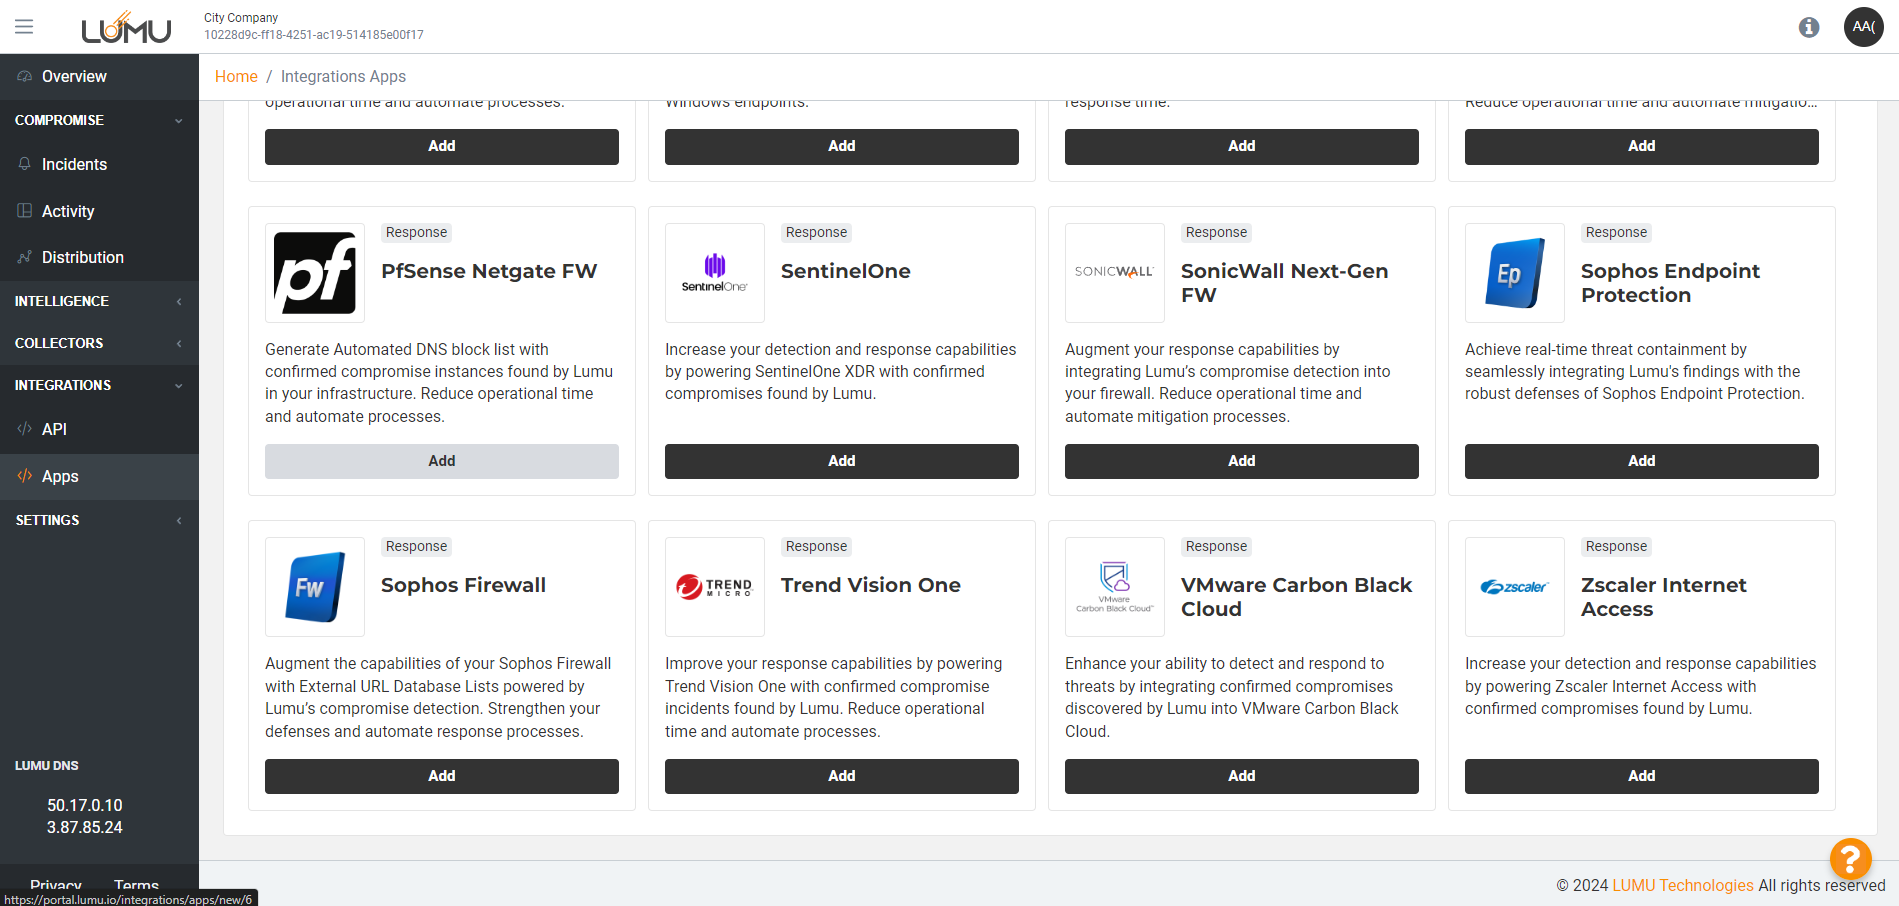Viewport: 1899px width, 906px height.
Task: Open the user avatar profile menu
Action: [x=1863, y=27]
